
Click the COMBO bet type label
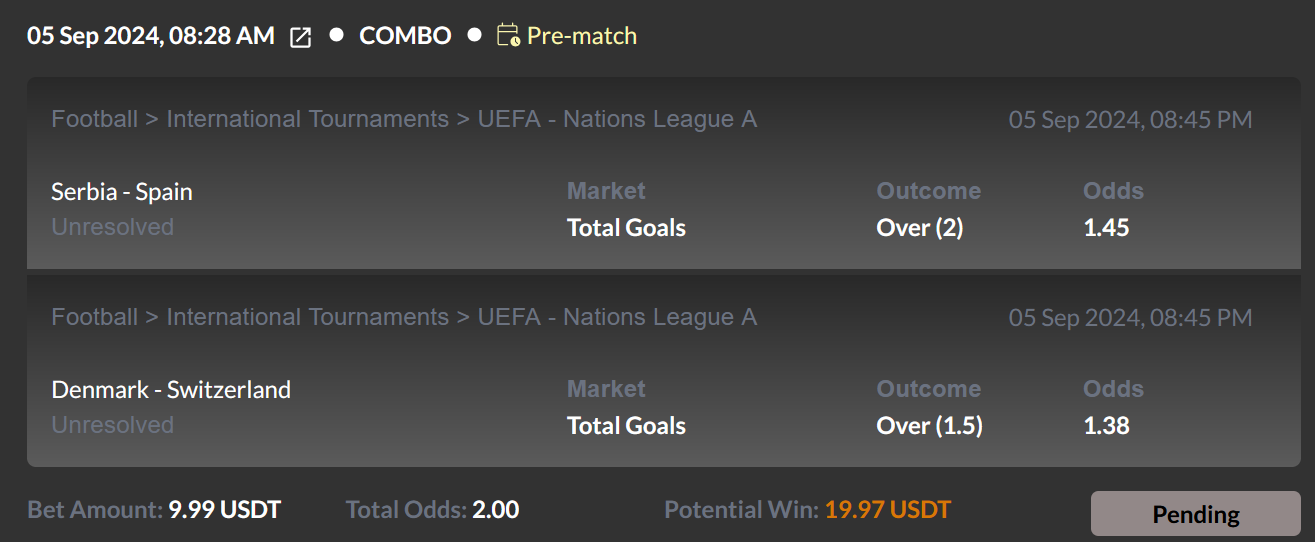click(405, 36)
